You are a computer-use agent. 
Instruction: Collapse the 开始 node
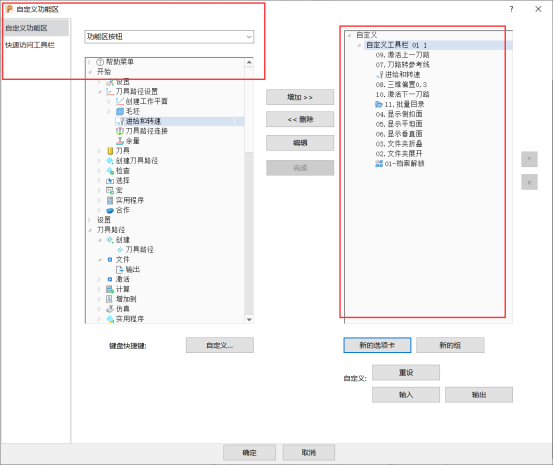pyautogui.click(x=90, y=72)
